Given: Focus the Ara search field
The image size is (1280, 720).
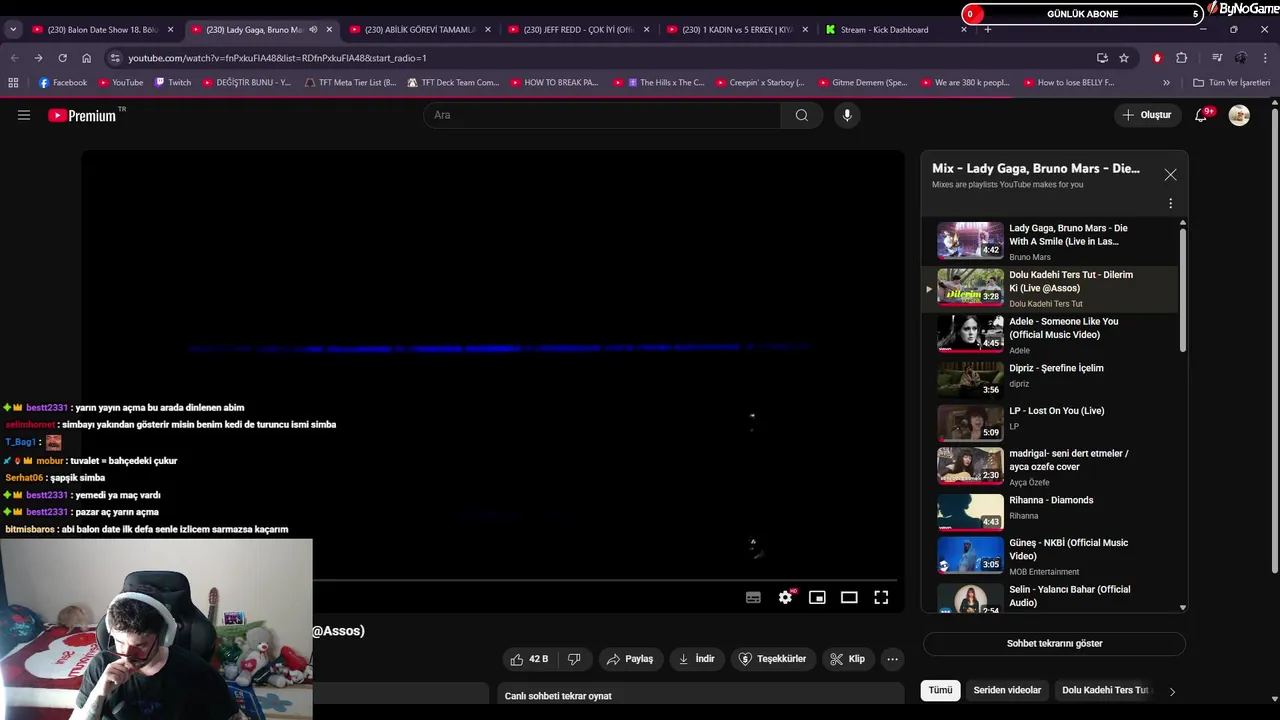Looking at the screenshot, I should tap(602, 115).
